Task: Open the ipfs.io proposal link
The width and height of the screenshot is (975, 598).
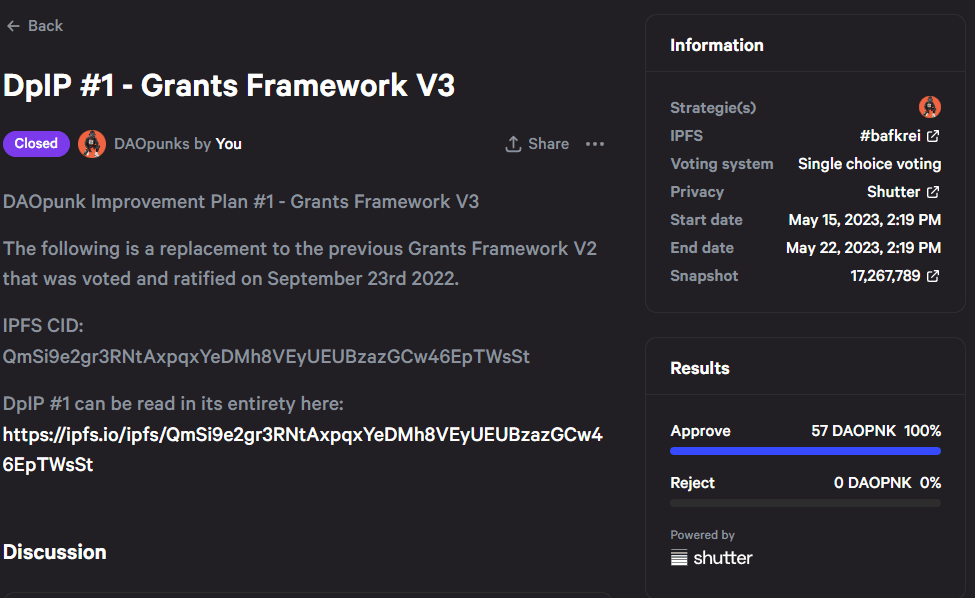Action: (302, 449)
